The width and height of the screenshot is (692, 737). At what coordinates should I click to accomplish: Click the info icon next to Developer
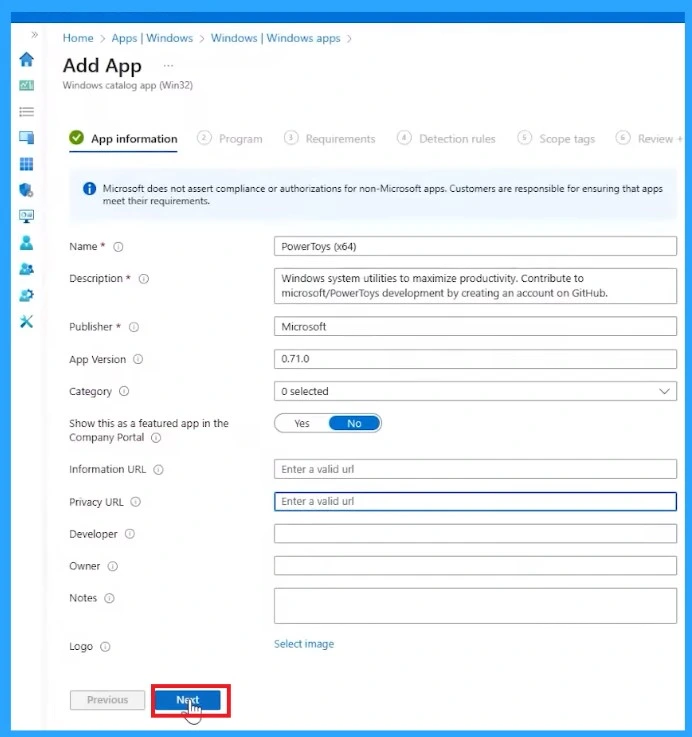[130, 534]
